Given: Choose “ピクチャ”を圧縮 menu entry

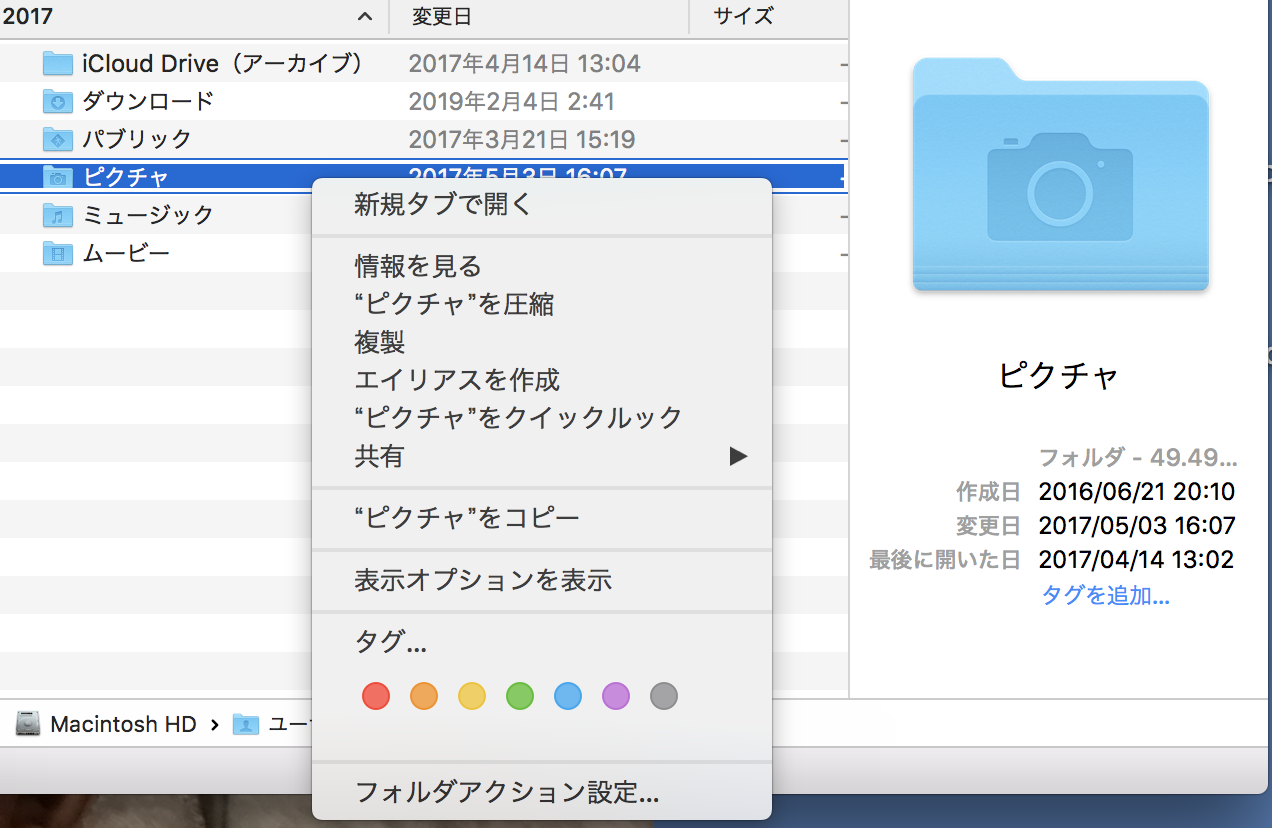Looking at the screenshot, I should pos(454,304).
